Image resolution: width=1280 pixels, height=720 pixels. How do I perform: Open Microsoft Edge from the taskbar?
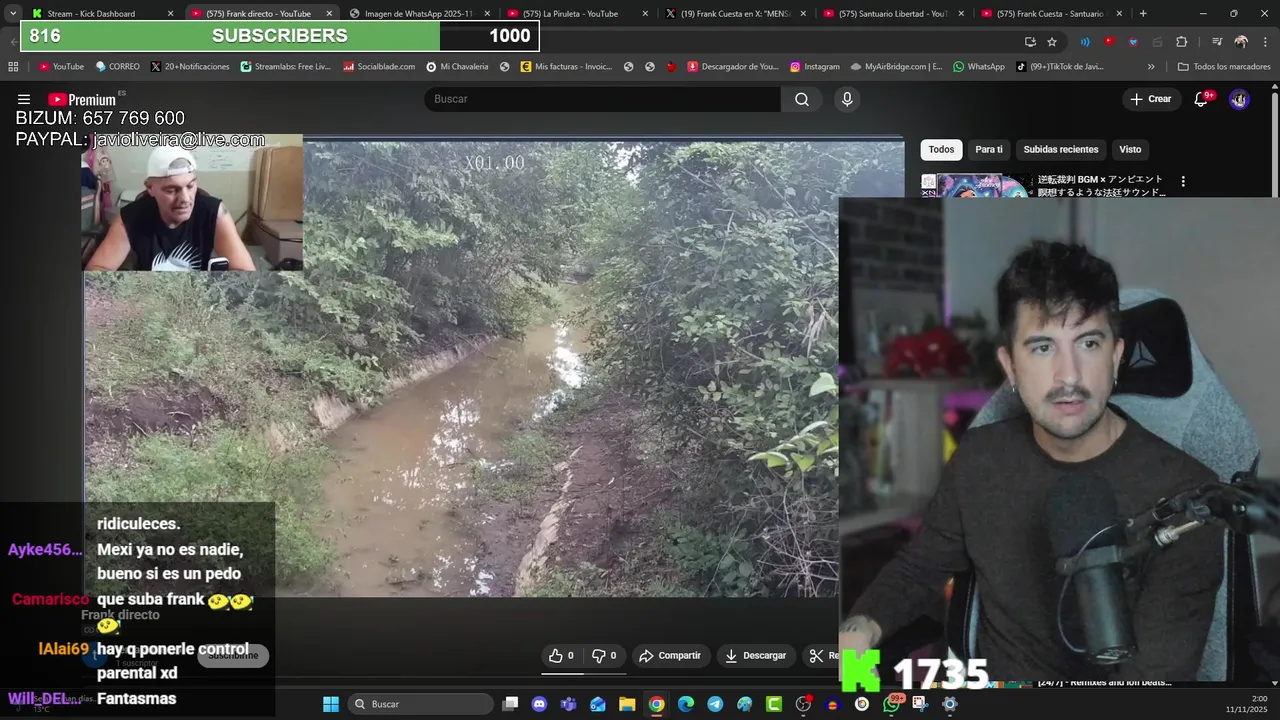coord(686,704)
